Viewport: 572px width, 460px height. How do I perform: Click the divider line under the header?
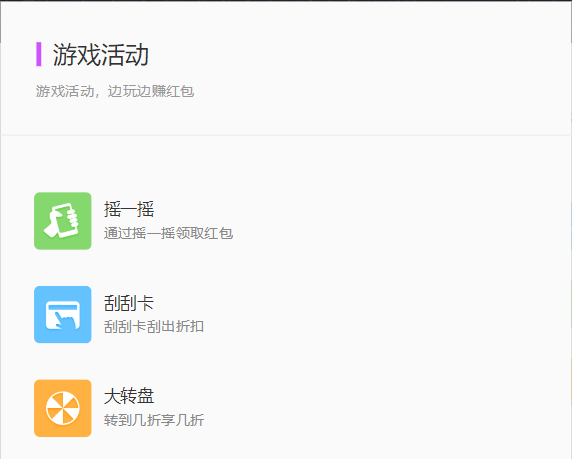click(x=286, y=135)
